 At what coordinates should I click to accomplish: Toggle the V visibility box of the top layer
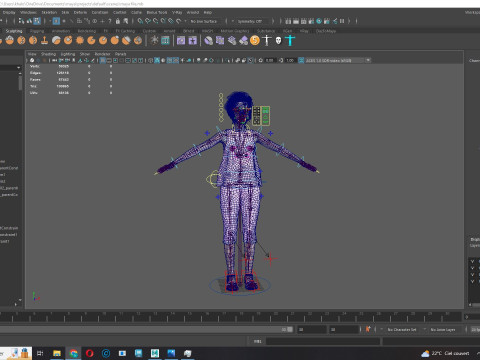pos(472,261)
